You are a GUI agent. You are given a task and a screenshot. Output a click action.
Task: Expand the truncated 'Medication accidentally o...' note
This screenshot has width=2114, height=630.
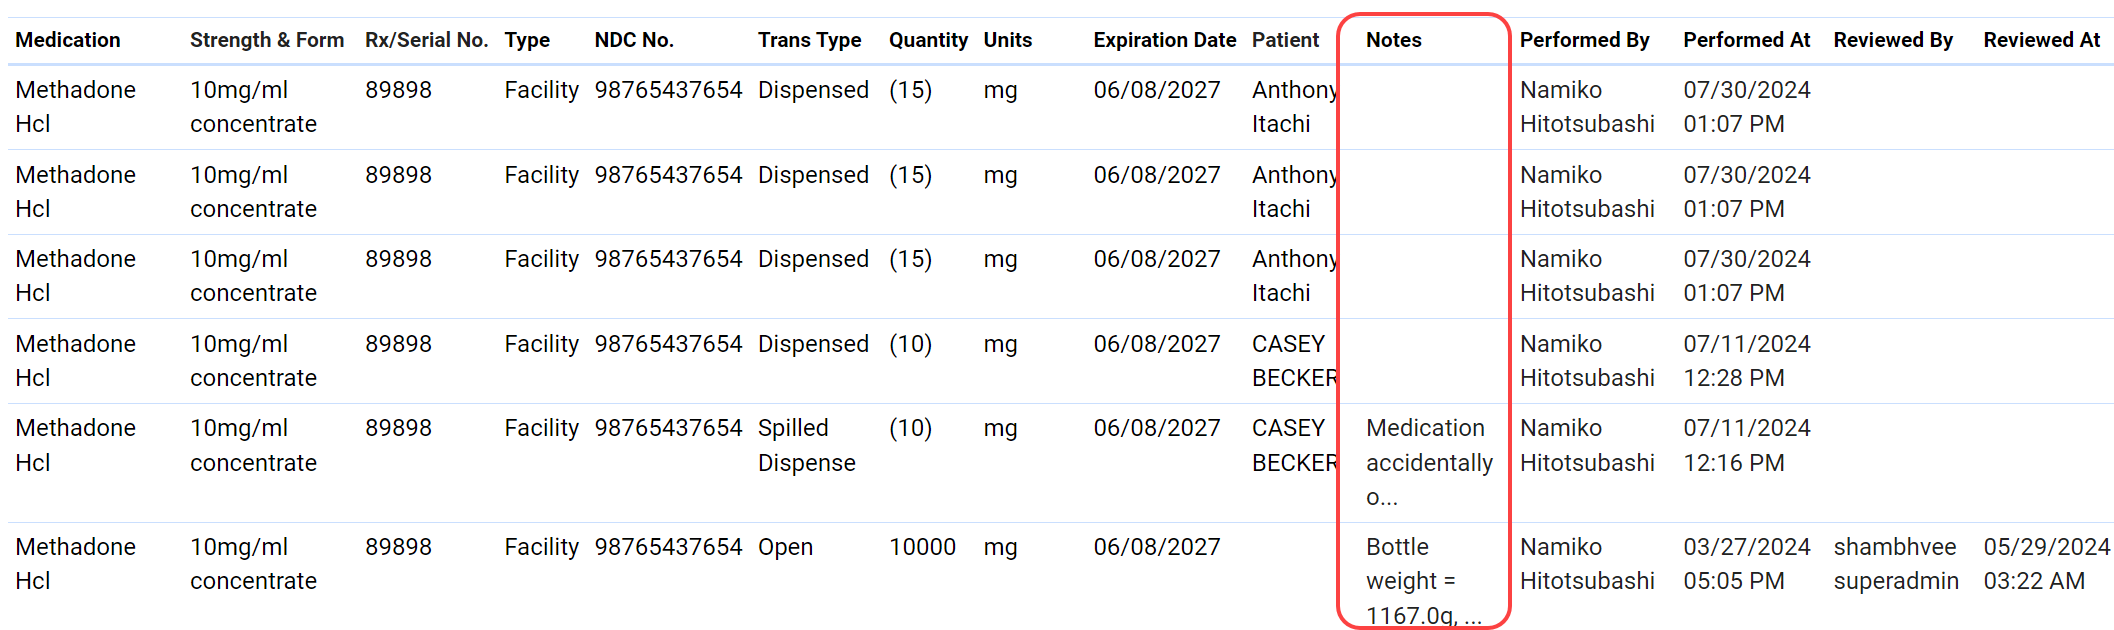(x=1428, y=462)
